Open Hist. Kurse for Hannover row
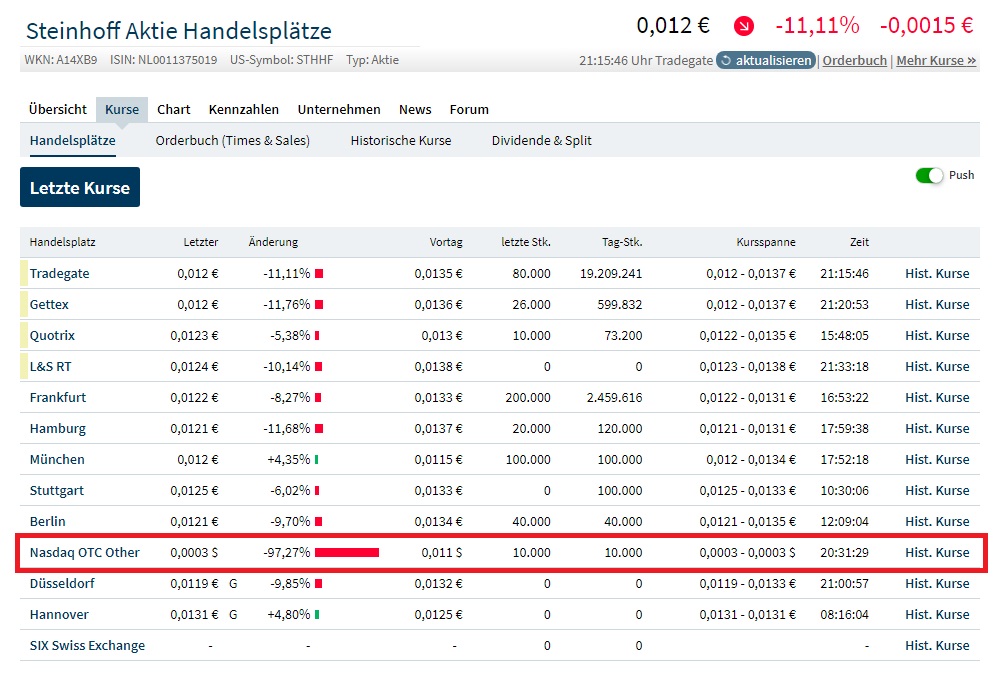999x678 pixels. (x=937, y=615)
